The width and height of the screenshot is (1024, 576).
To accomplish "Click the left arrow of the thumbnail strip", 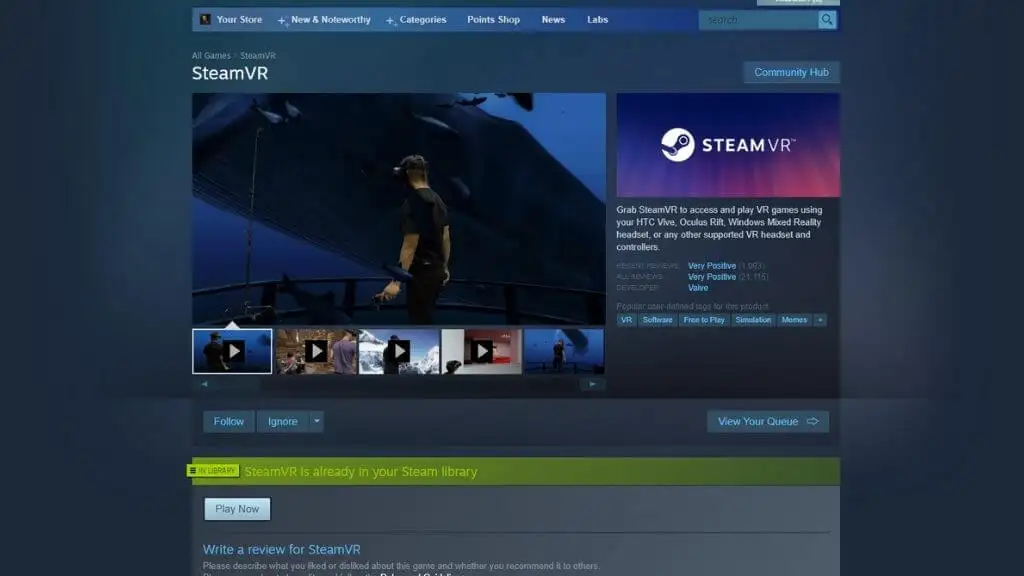I will coord(204,384).
